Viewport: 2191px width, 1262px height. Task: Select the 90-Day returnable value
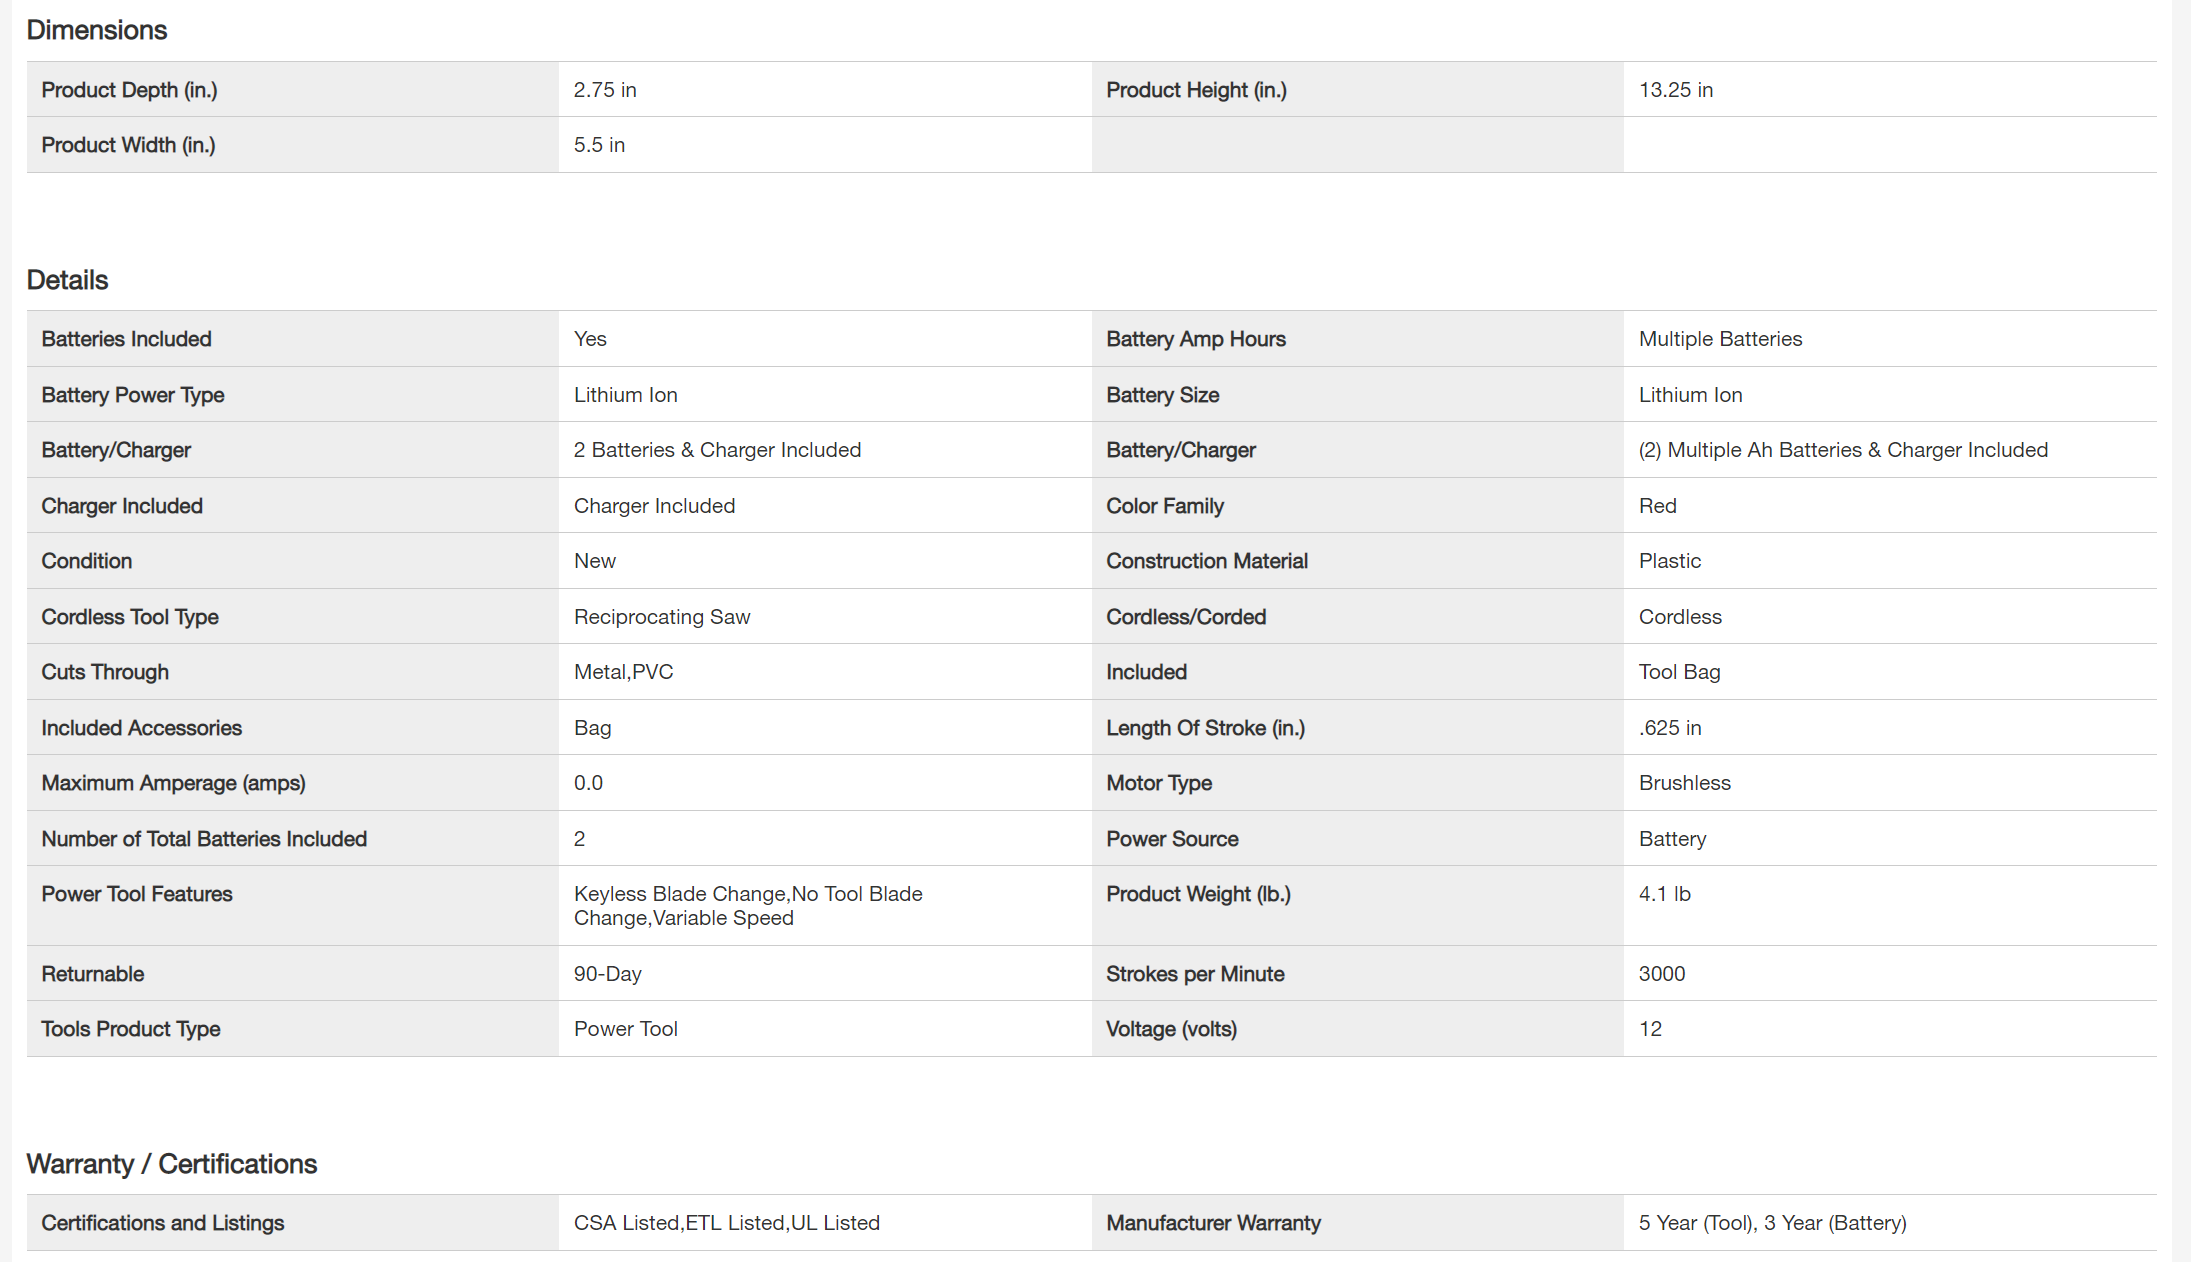[x=607, y=974]
